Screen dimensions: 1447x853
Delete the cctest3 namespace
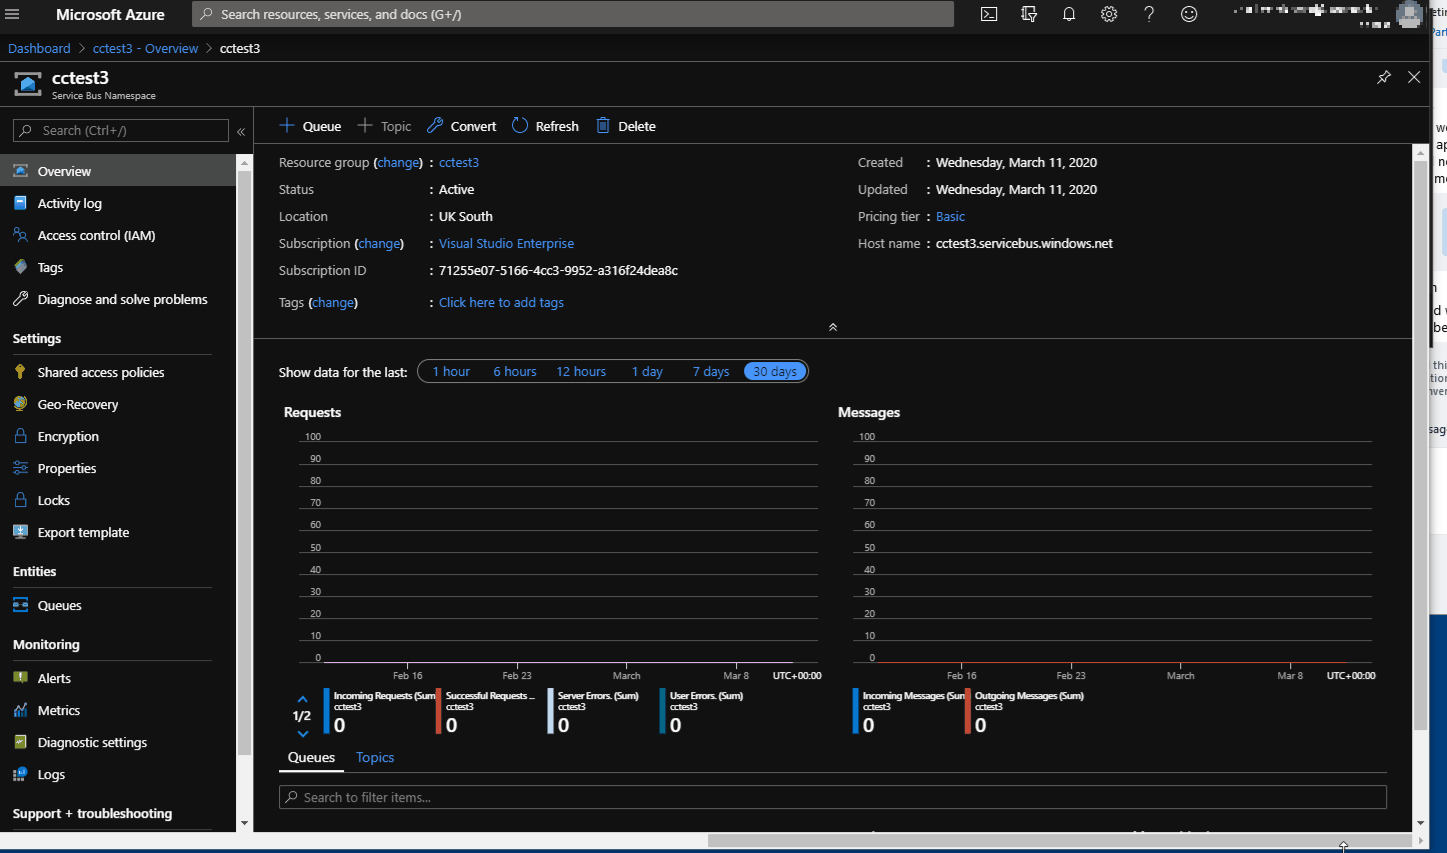(x=626, y=126)
